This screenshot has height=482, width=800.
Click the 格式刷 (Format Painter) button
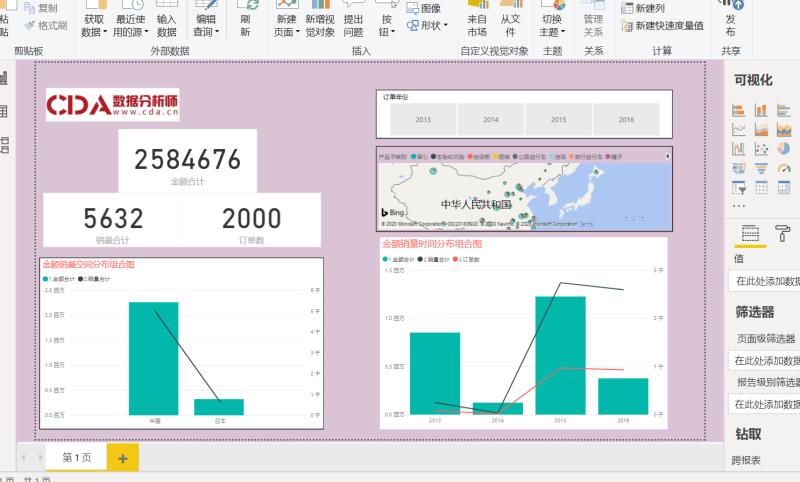[x=46, y=25]
